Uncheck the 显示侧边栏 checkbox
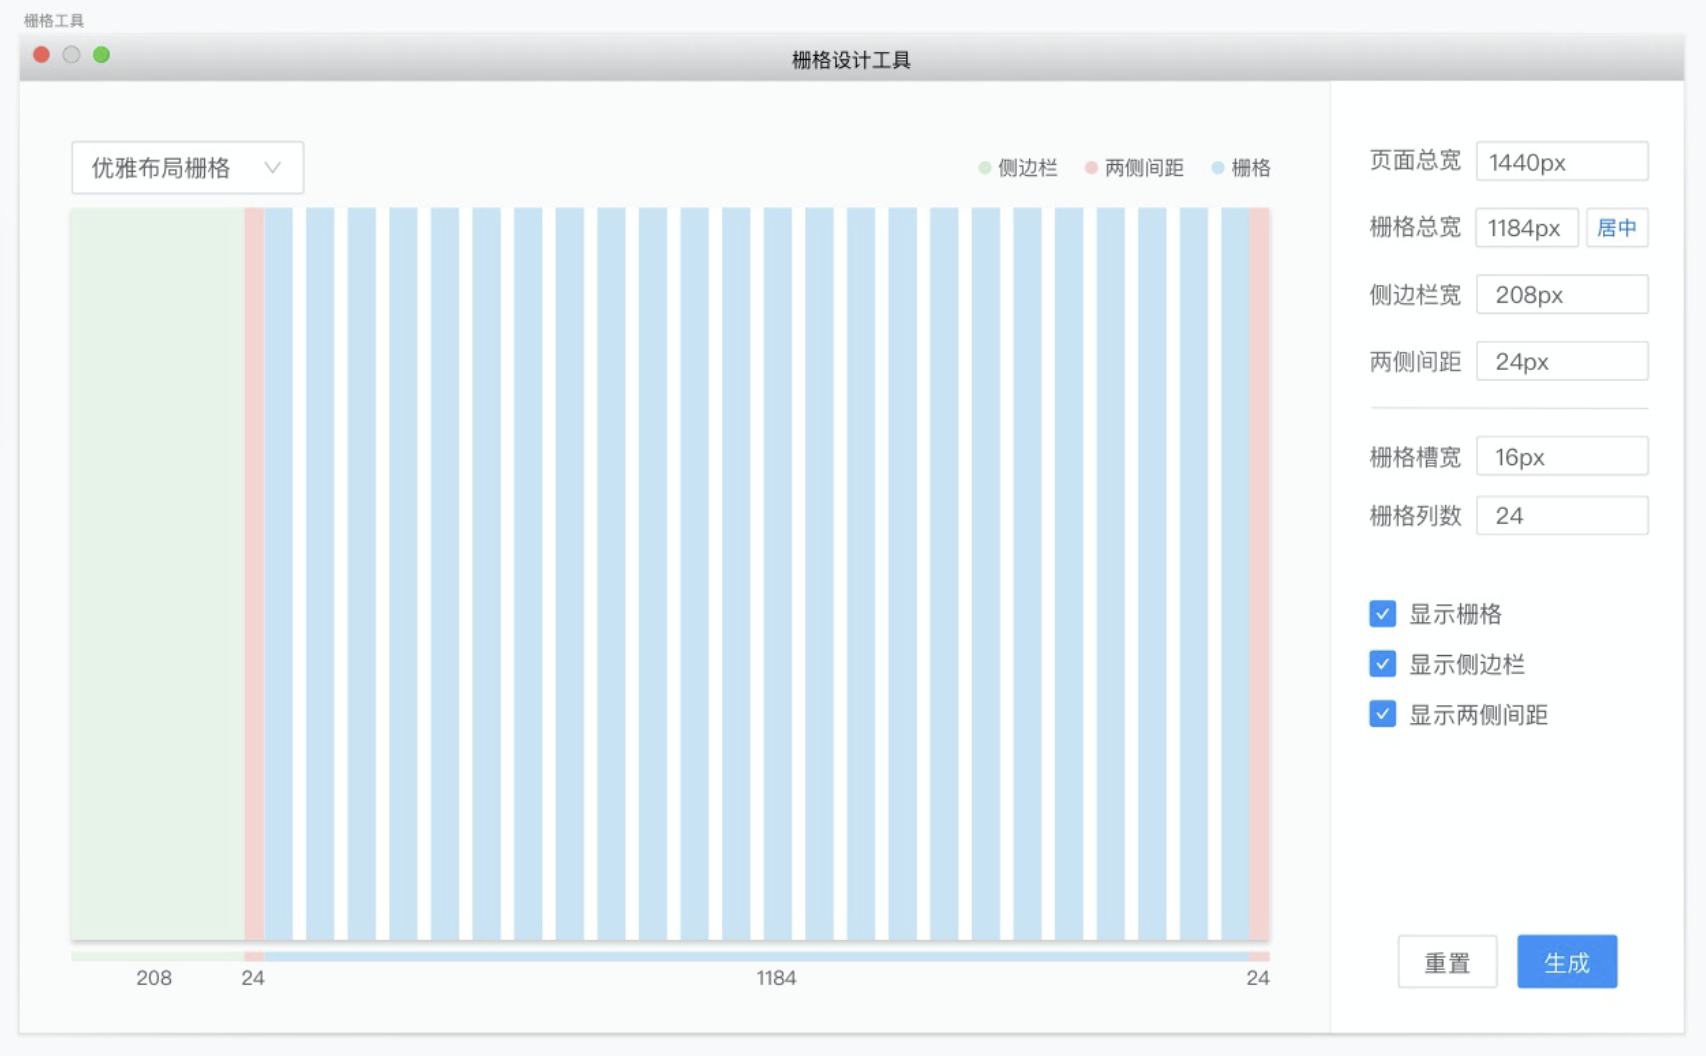1706x1056 pixels. pos(1383,664)
